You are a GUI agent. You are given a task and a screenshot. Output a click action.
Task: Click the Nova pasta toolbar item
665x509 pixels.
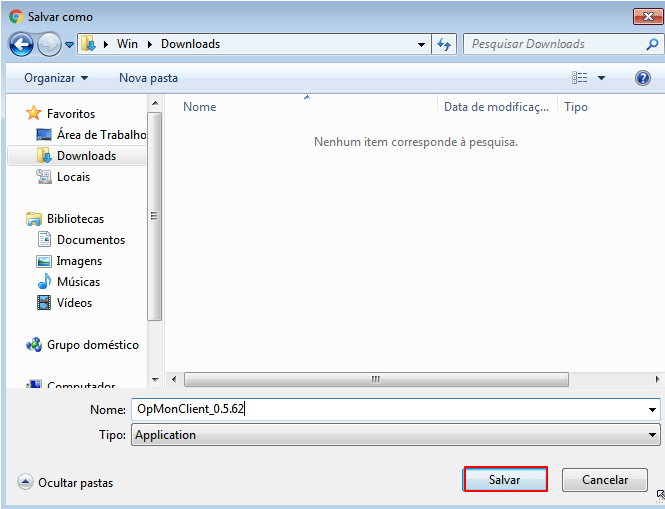[148, 78]
